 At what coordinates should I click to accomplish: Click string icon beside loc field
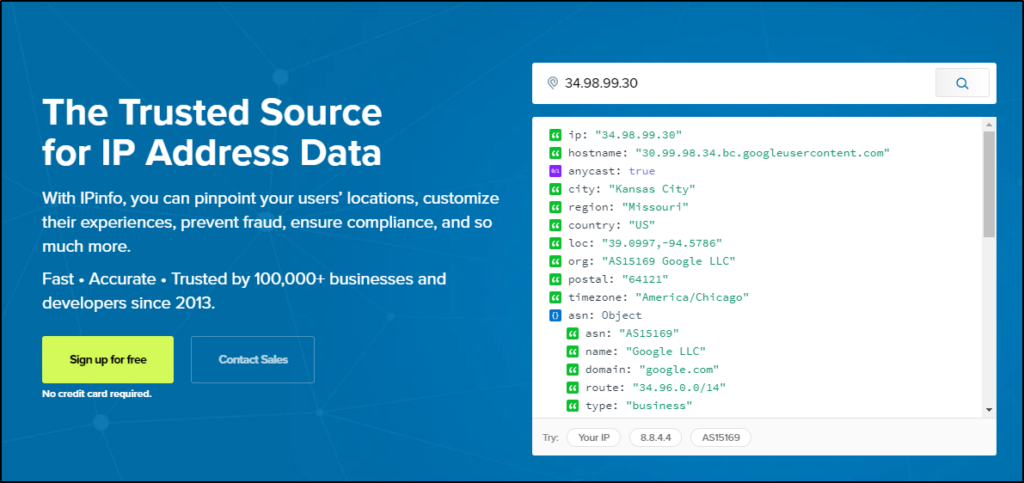[555, 243]
